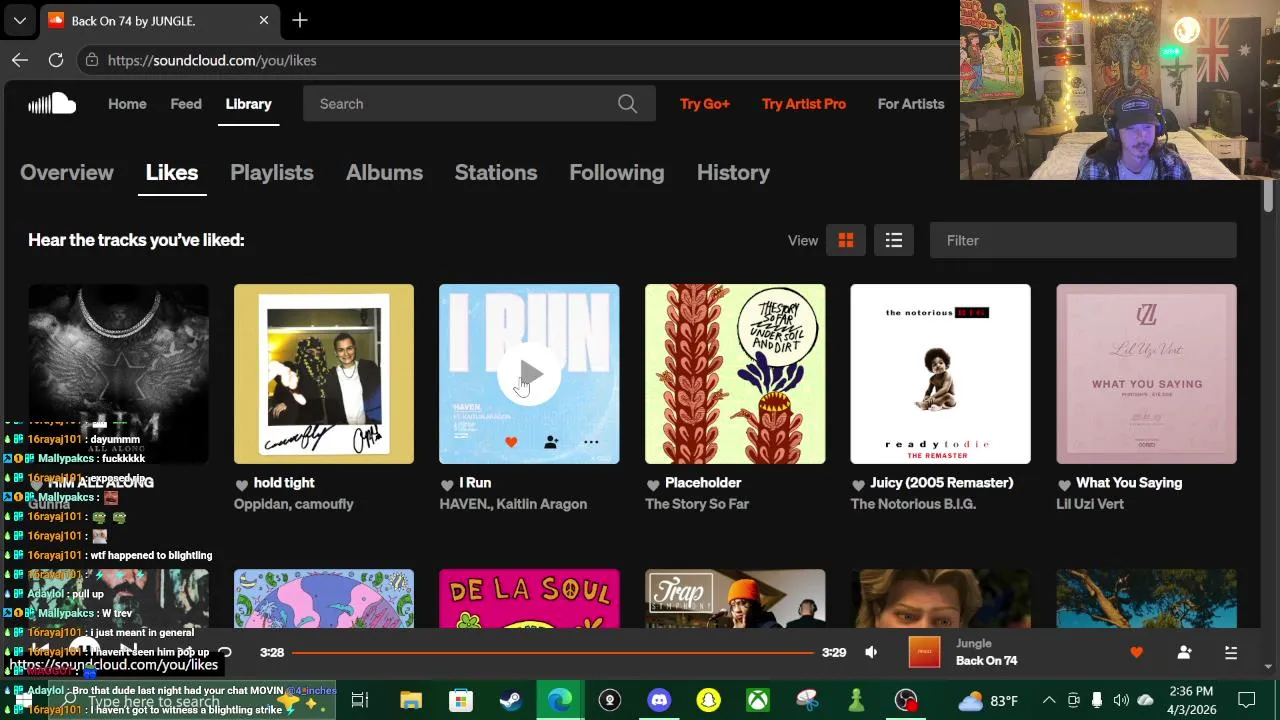Open the tab list dropdown chevron
The image size is (1280, 720).
(x=19, y=20)
